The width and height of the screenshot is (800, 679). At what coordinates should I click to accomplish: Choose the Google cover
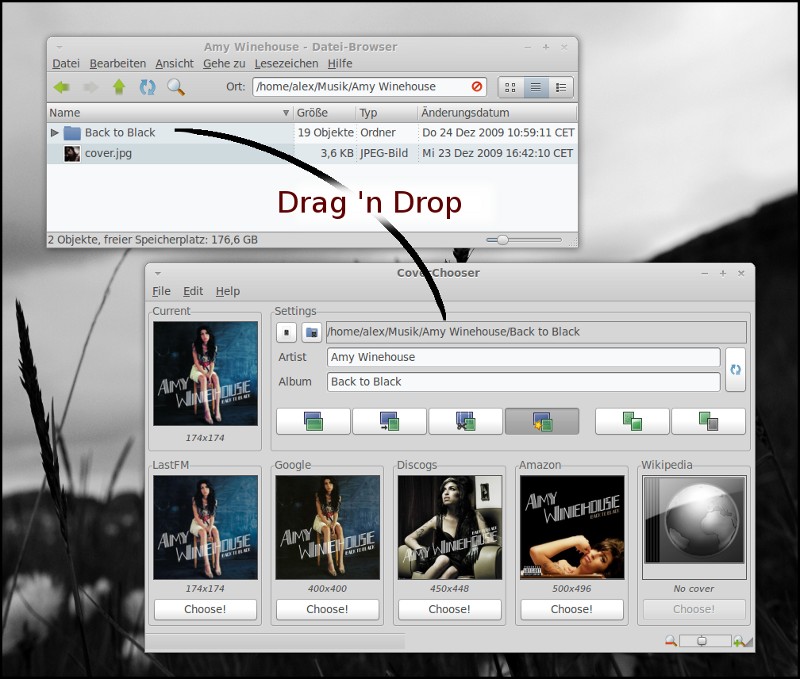point(327,609)
